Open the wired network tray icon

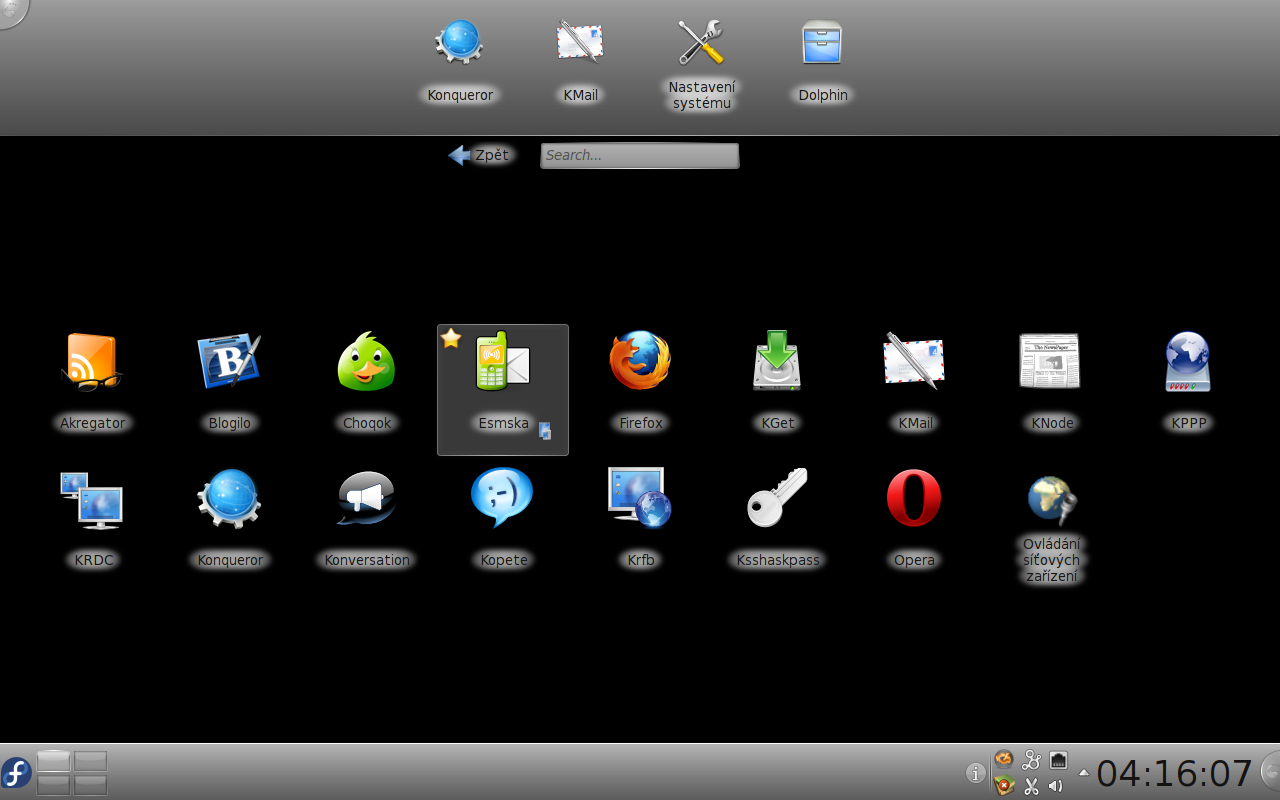coord(1058,759)
